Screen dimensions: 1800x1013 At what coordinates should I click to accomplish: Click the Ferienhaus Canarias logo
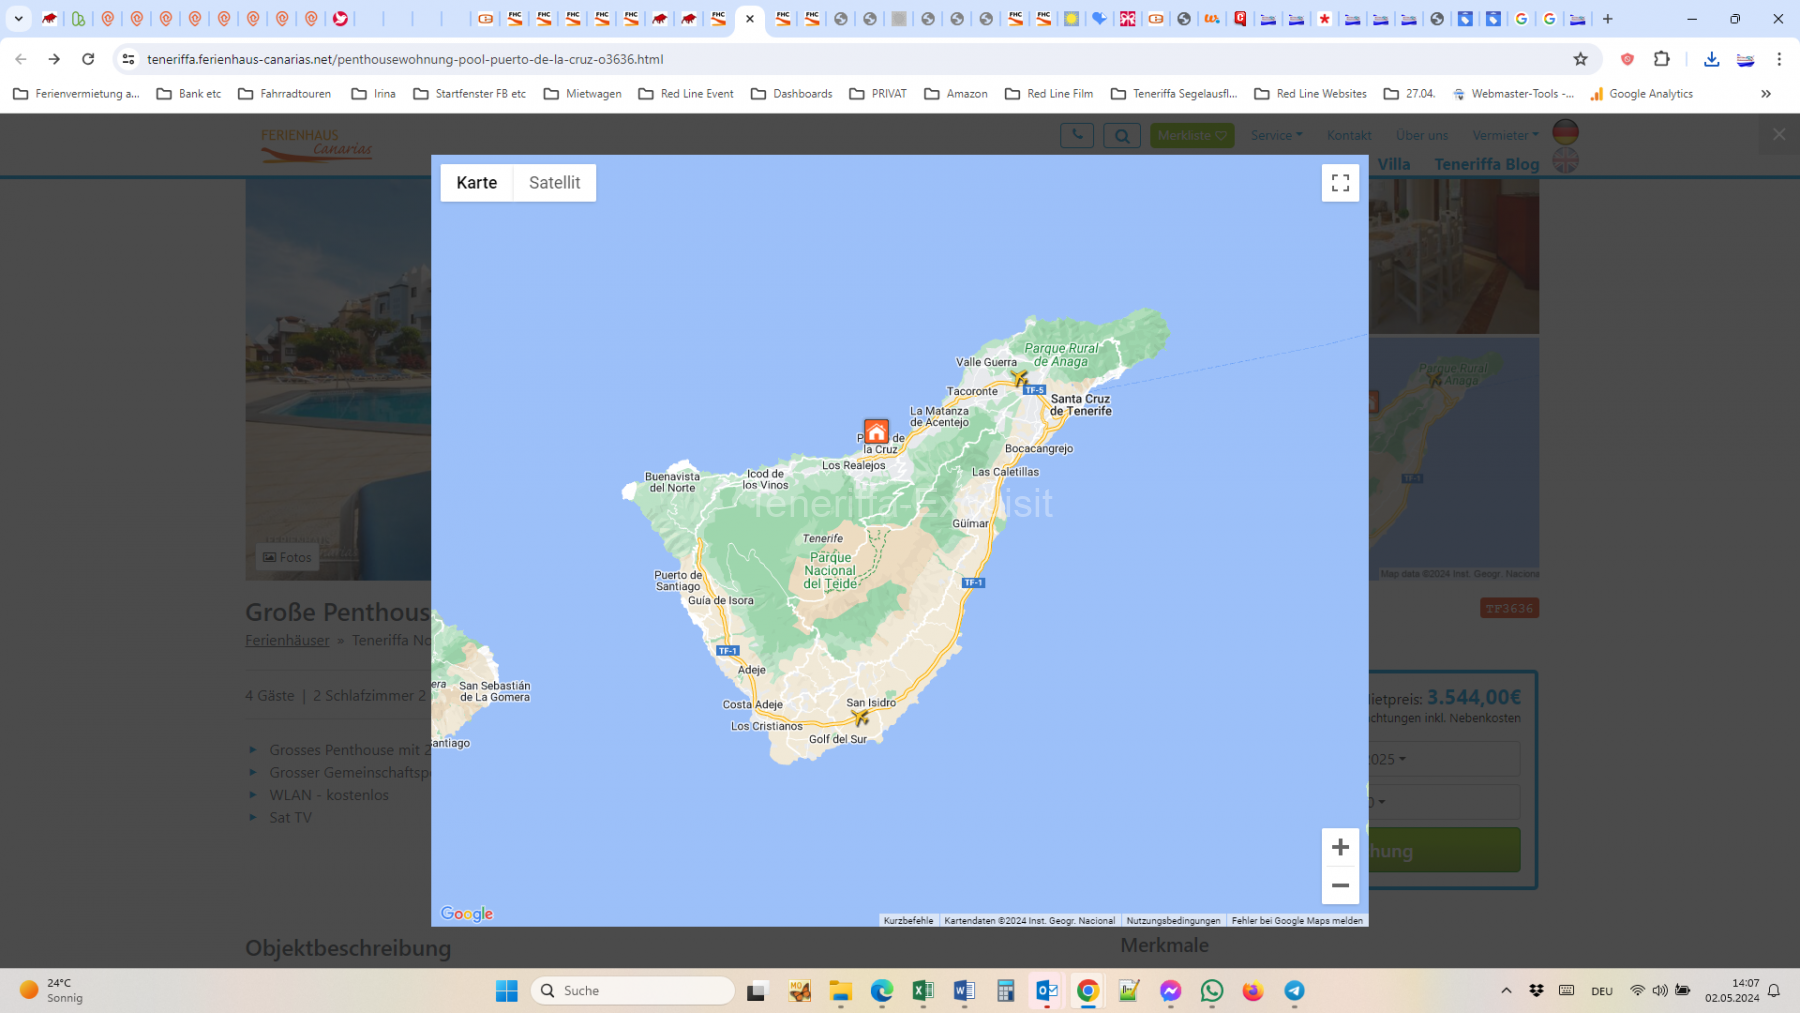pos(316,145)
